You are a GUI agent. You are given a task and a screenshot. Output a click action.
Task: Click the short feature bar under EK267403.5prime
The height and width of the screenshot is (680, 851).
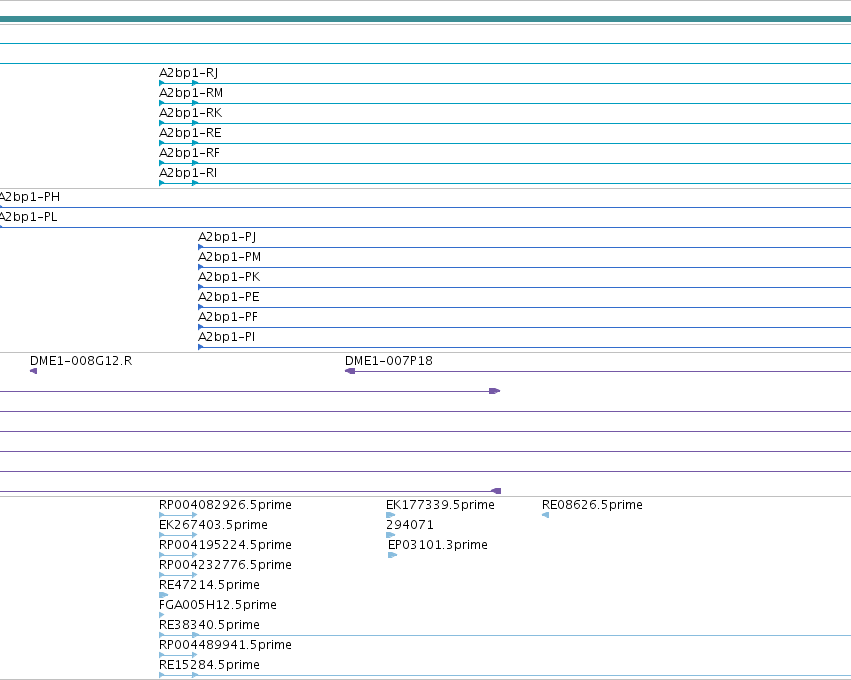tap(179, 535)
